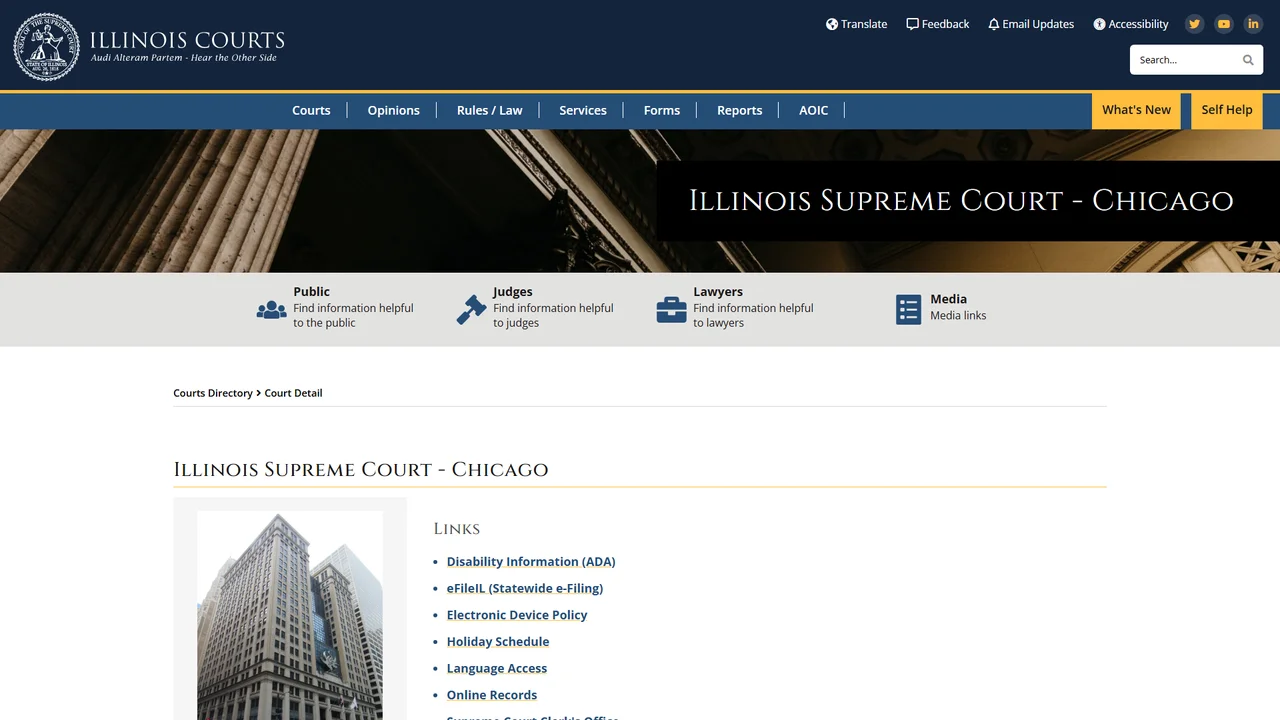Click the Judges gavel icon
The height and width of the screenshot is (720, 1280).
coord(471,310)
